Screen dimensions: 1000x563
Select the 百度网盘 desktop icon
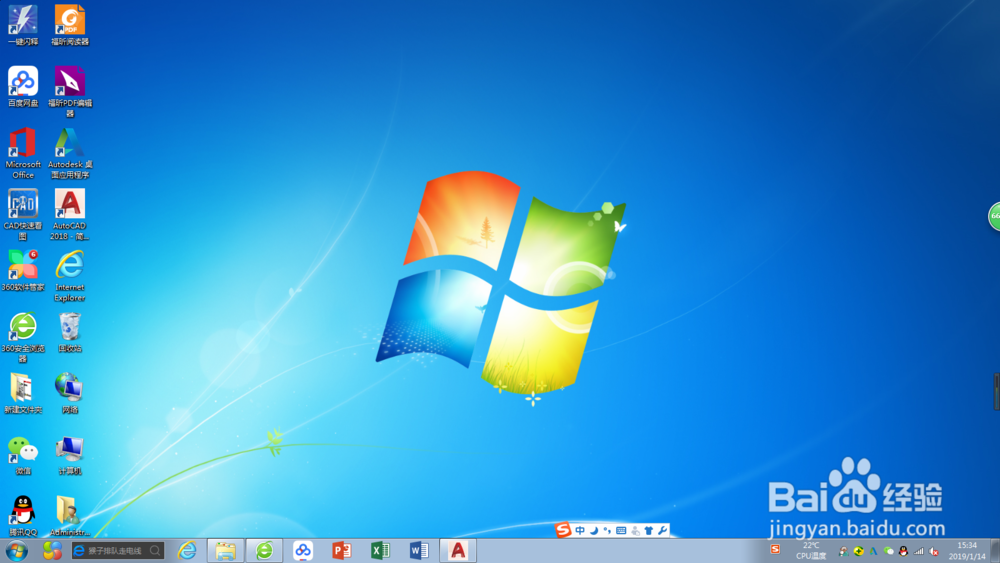tap(23, 86)
